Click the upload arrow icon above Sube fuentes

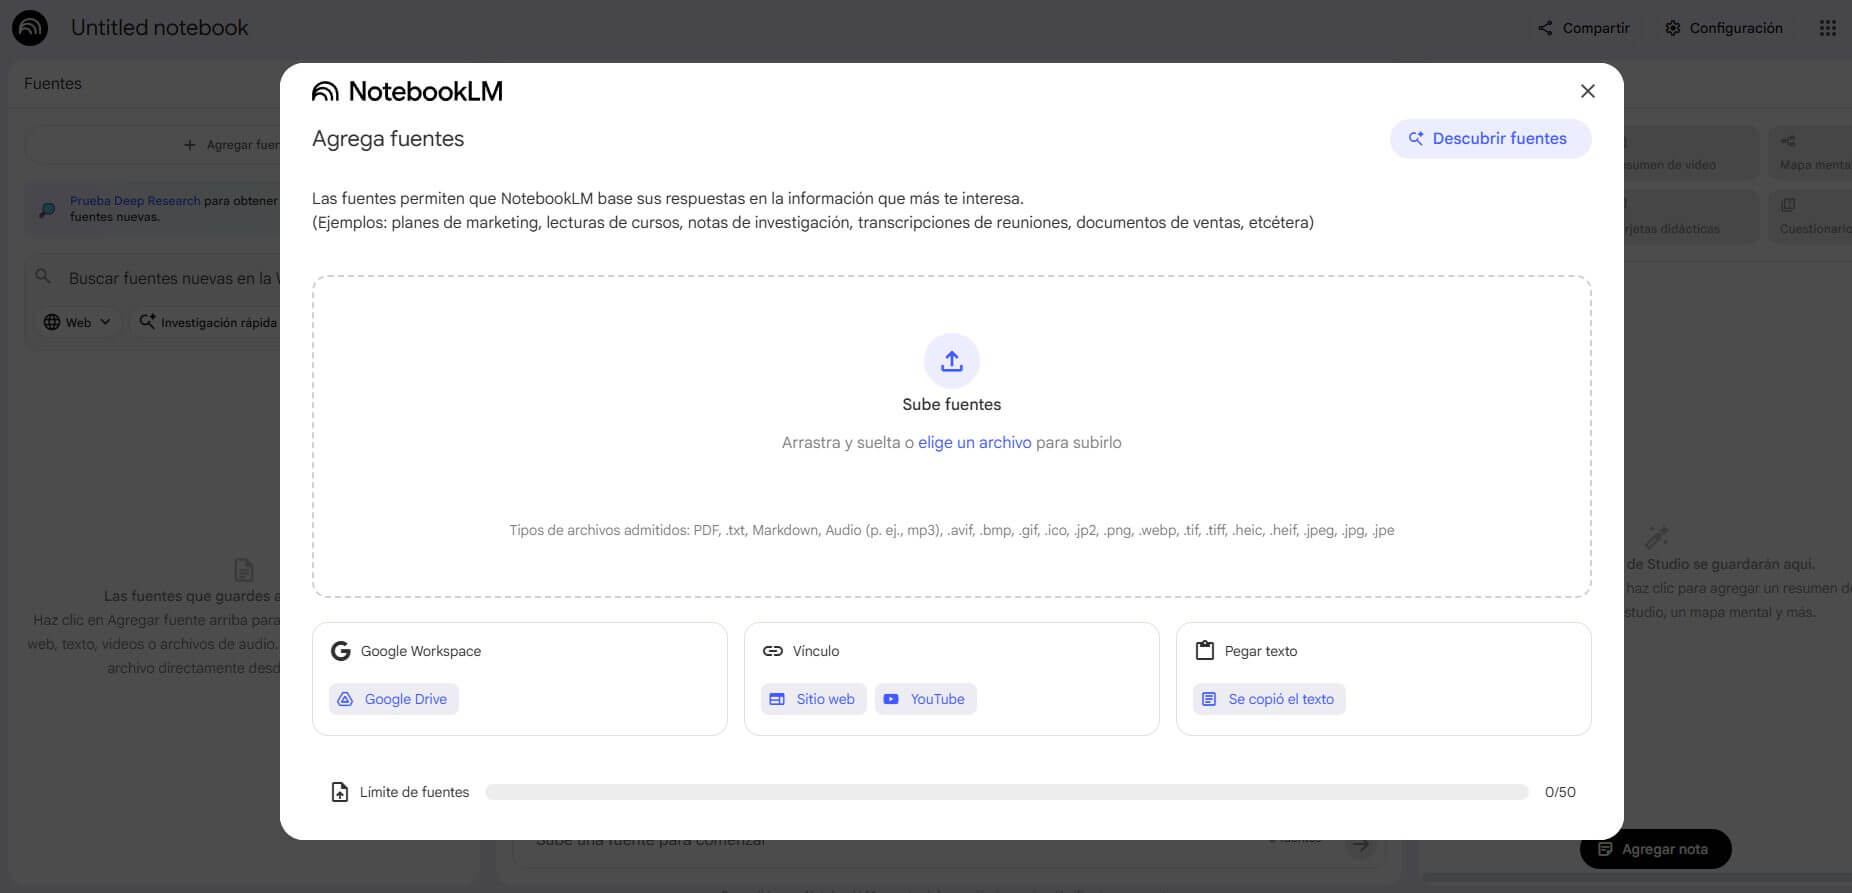coord(952,361)
